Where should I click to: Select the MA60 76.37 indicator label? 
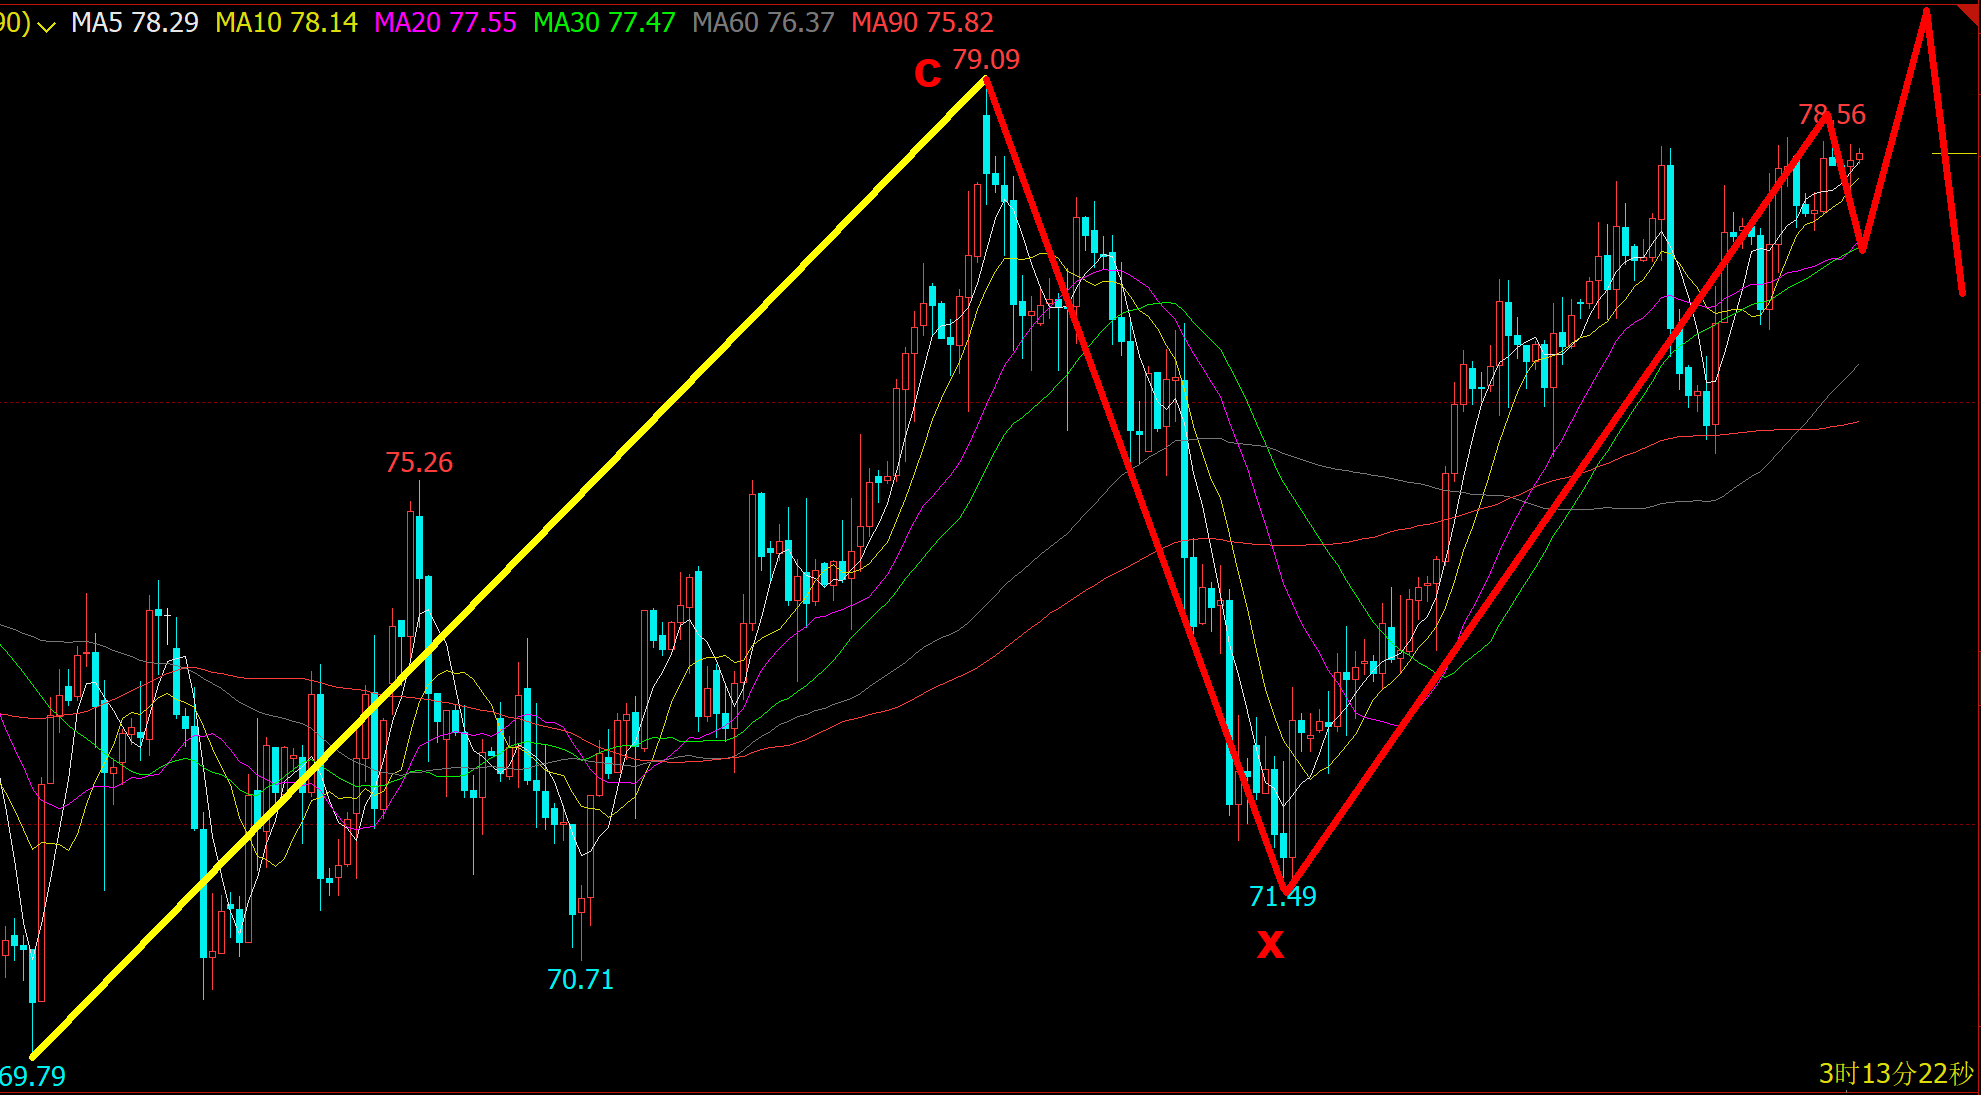[x=763, y=23]
